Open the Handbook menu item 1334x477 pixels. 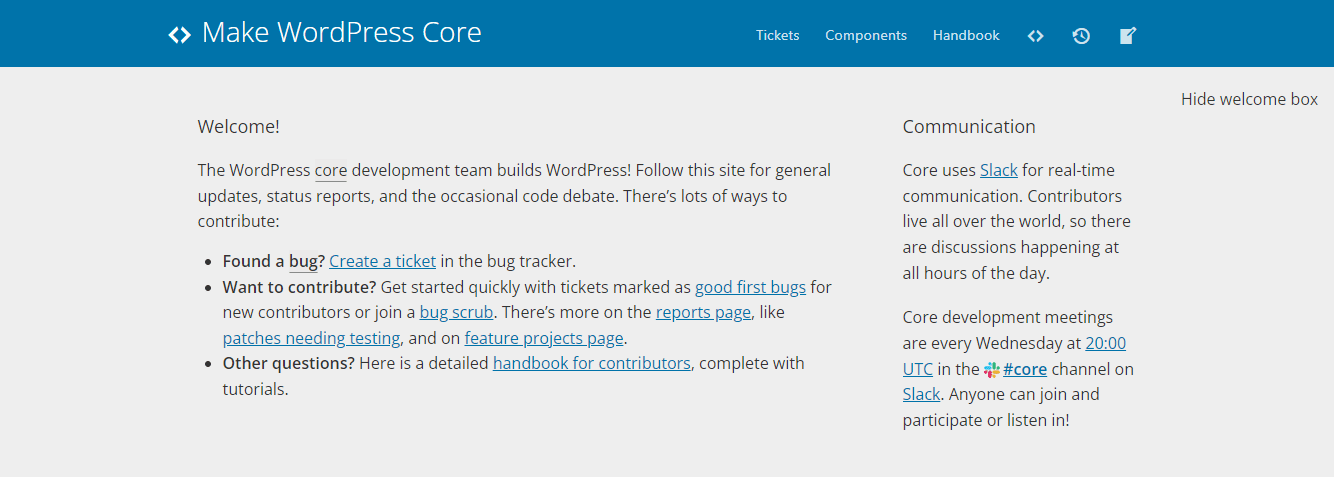point(966,35)
